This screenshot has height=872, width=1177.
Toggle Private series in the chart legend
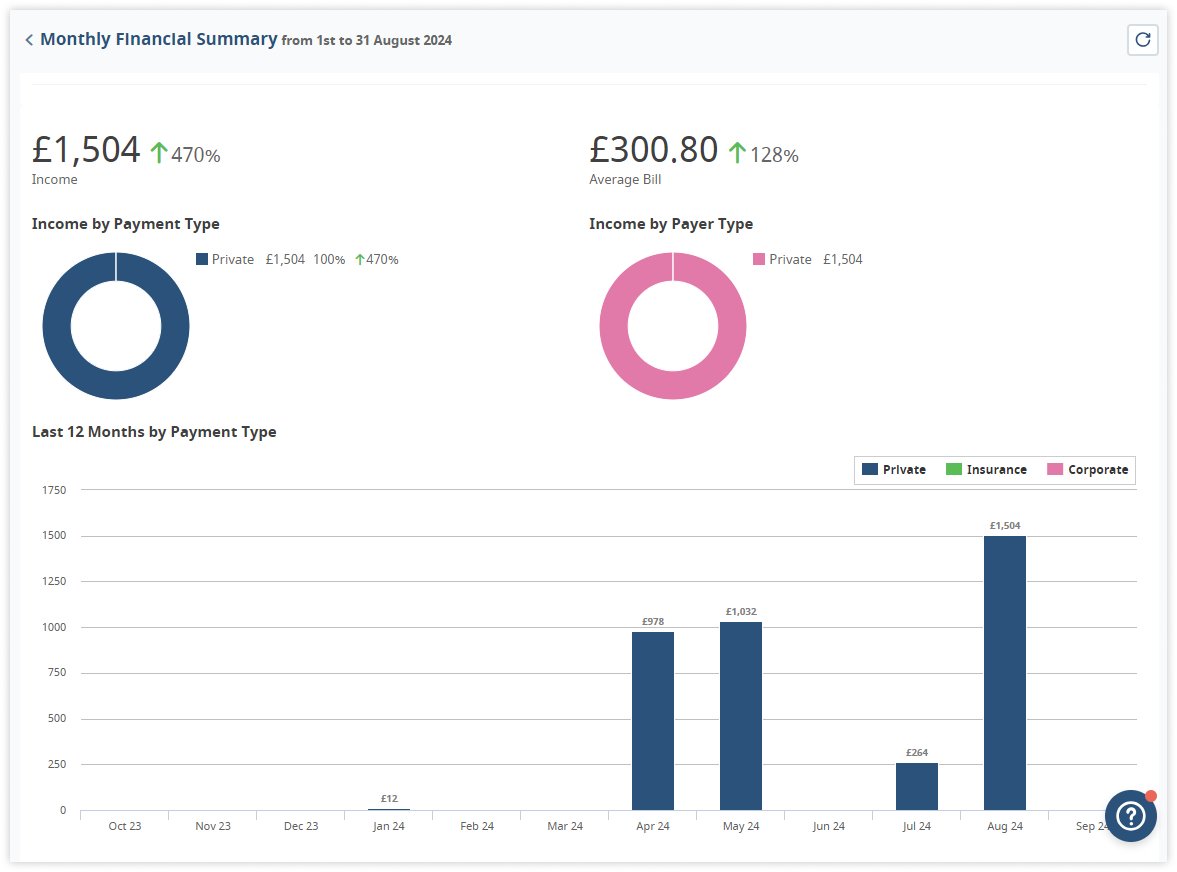894,470
